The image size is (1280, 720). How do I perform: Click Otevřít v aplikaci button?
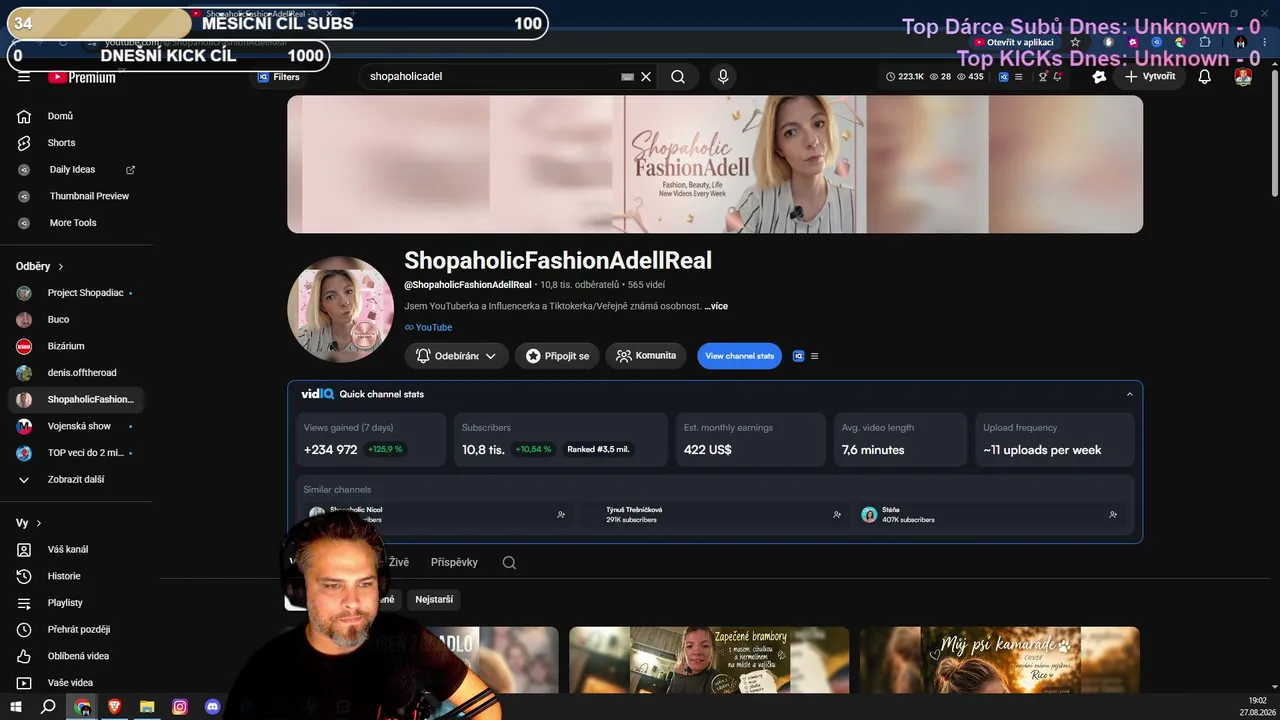pyautogui.click(x=1014, y=43)
